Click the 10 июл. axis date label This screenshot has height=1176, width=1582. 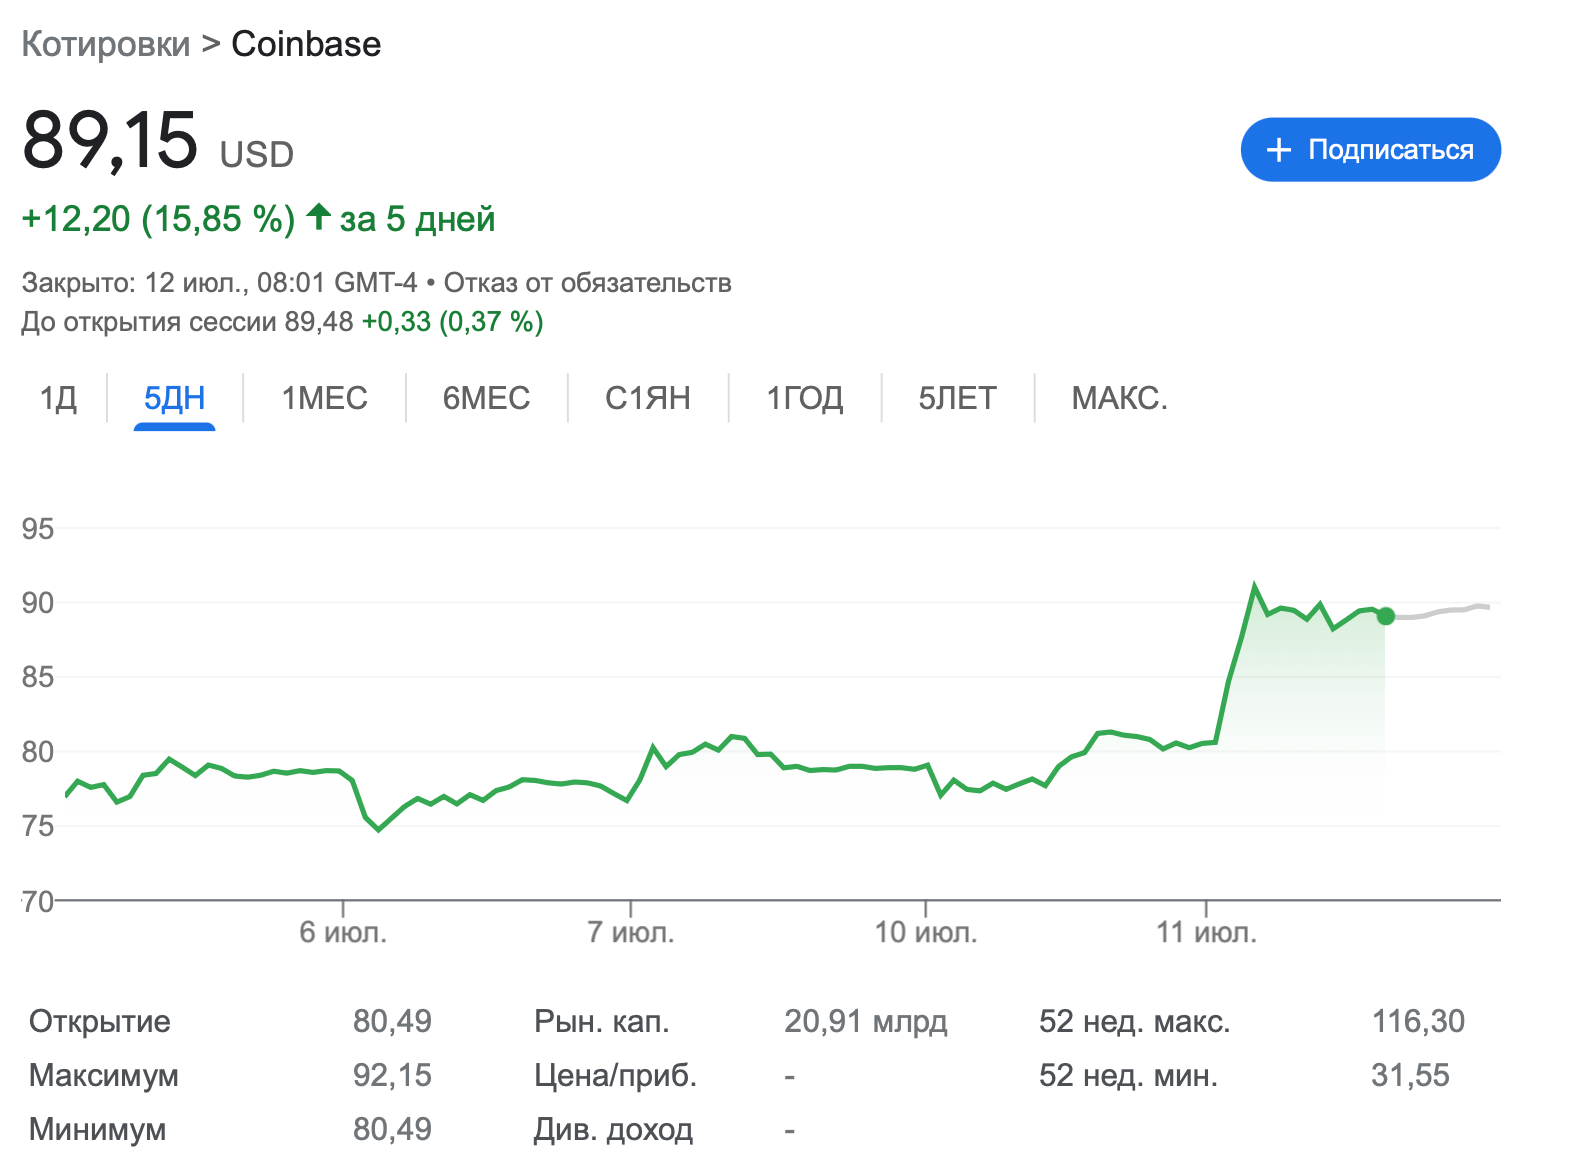(x=925, y=932)
